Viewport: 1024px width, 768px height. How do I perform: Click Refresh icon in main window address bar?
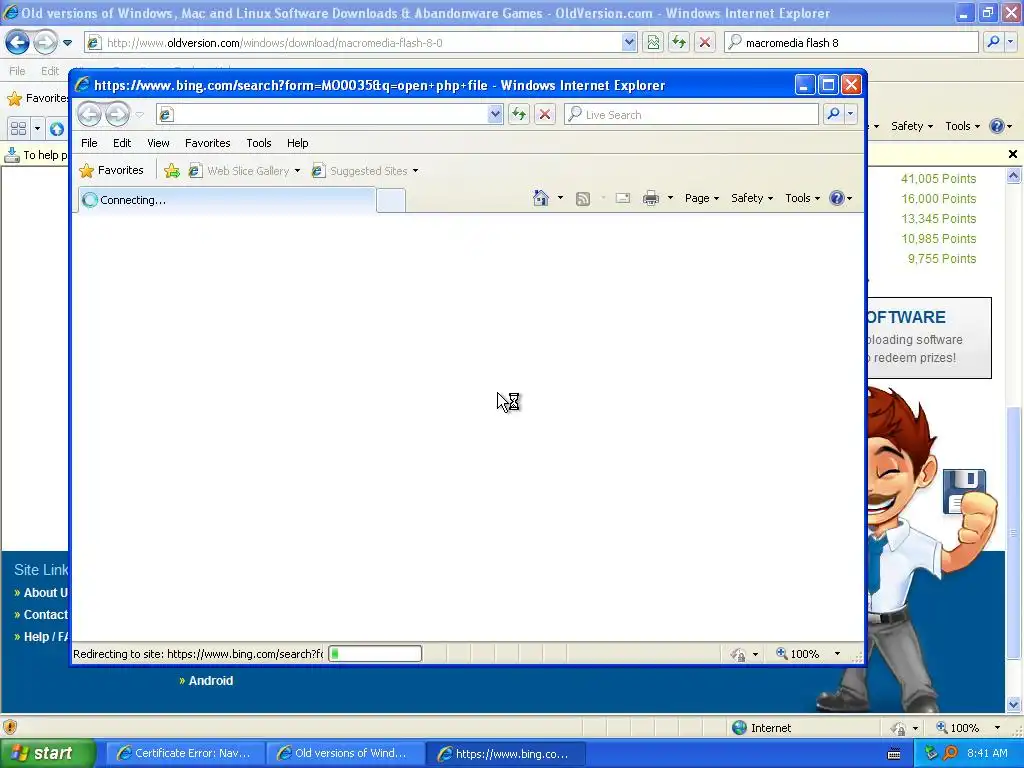click(x=679, y=42)
